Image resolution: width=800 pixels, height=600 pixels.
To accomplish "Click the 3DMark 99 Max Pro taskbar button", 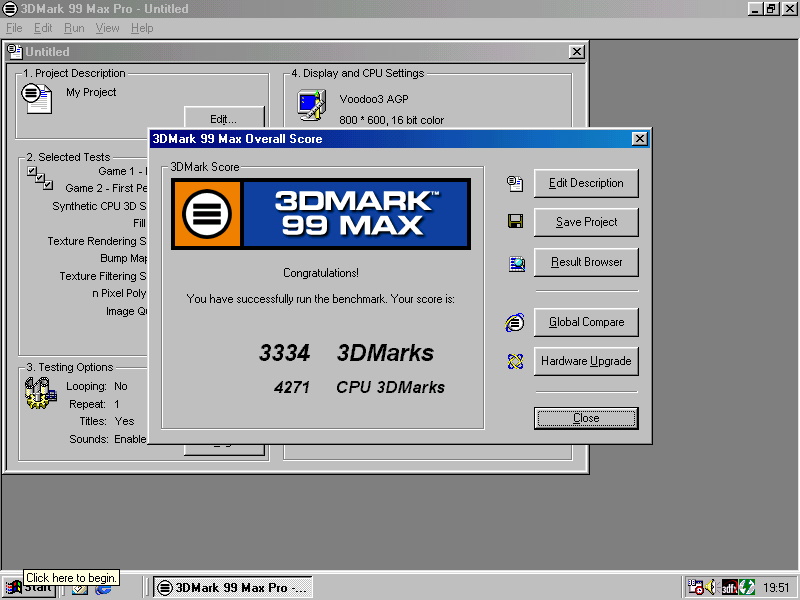I will tap(233, 588).
